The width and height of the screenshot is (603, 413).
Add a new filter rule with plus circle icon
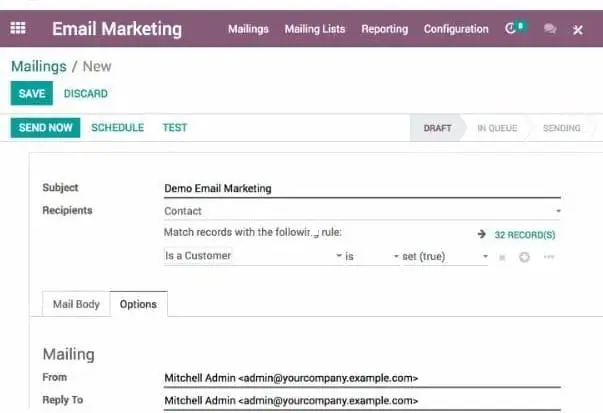(524, 257)
